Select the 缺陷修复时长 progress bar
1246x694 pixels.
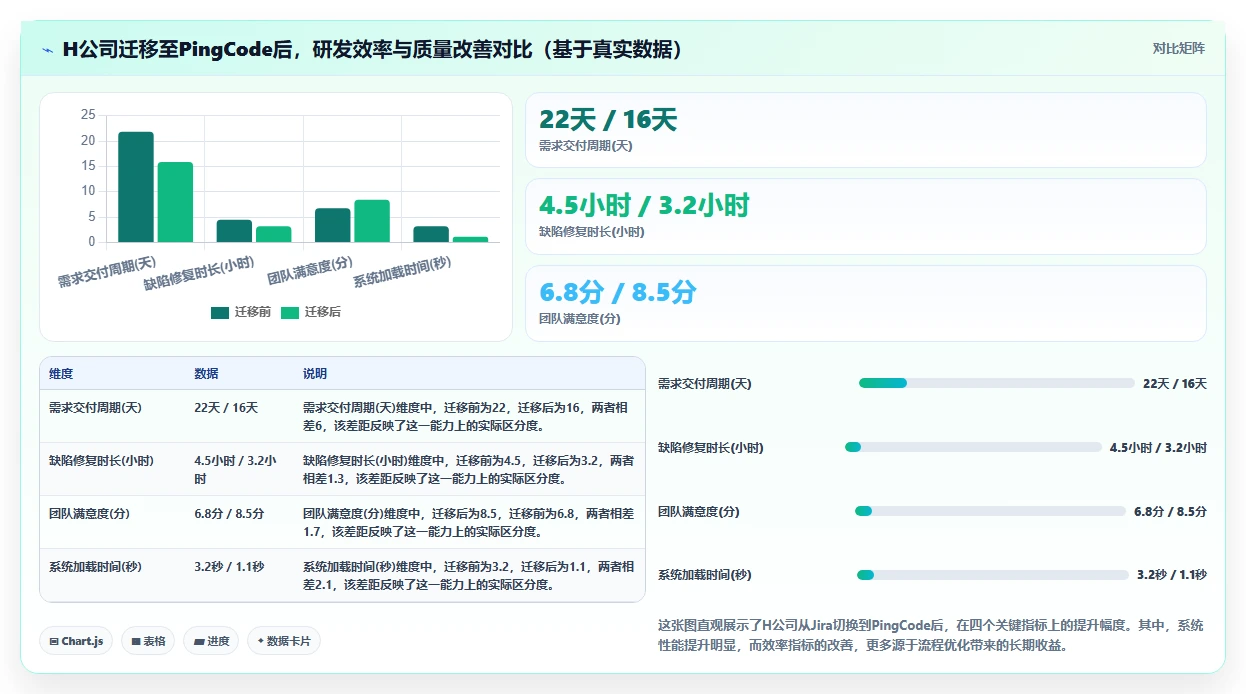[973, 447]
